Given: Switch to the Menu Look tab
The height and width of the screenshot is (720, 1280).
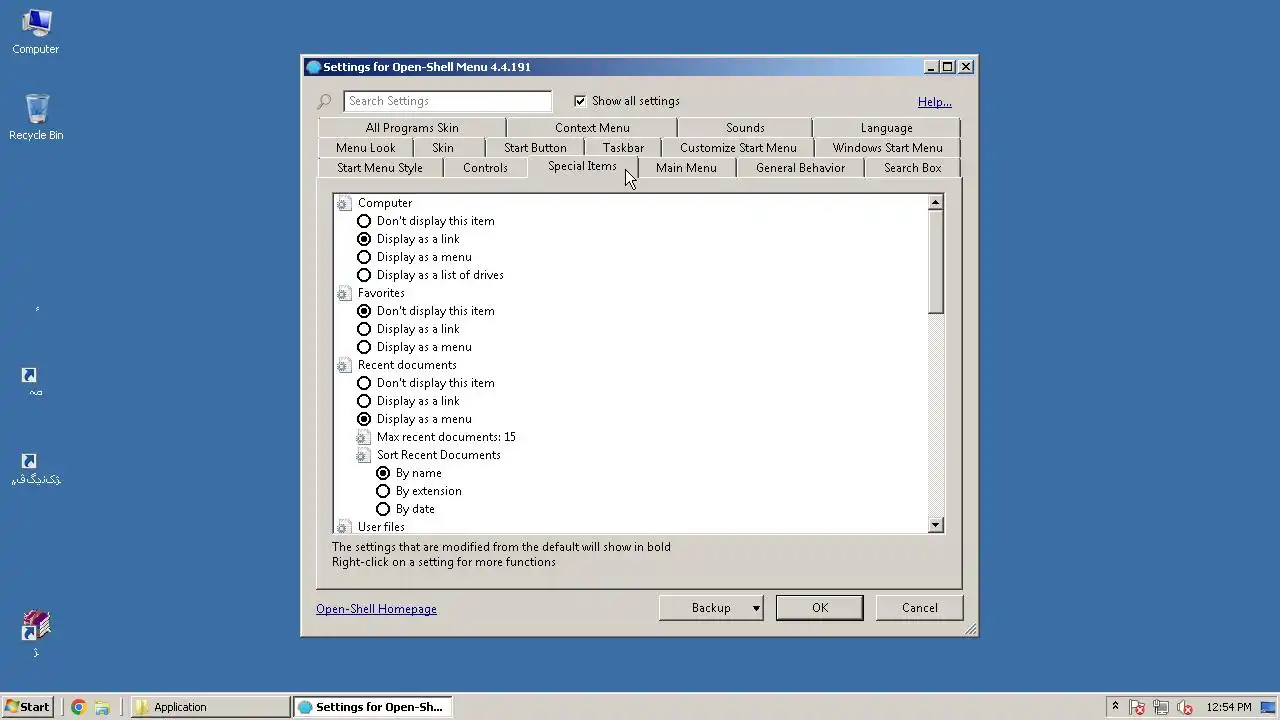Looking at the screenshot, I should pos(365,148).
